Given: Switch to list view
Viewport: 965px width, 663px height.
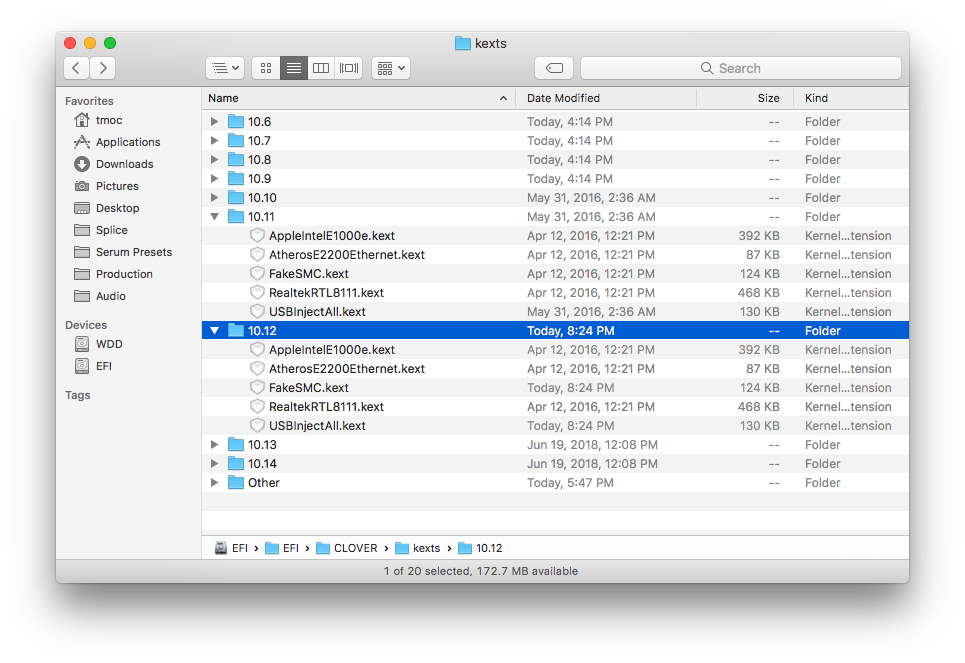Looking at the screenshot, I should click(x=294, y=68).
